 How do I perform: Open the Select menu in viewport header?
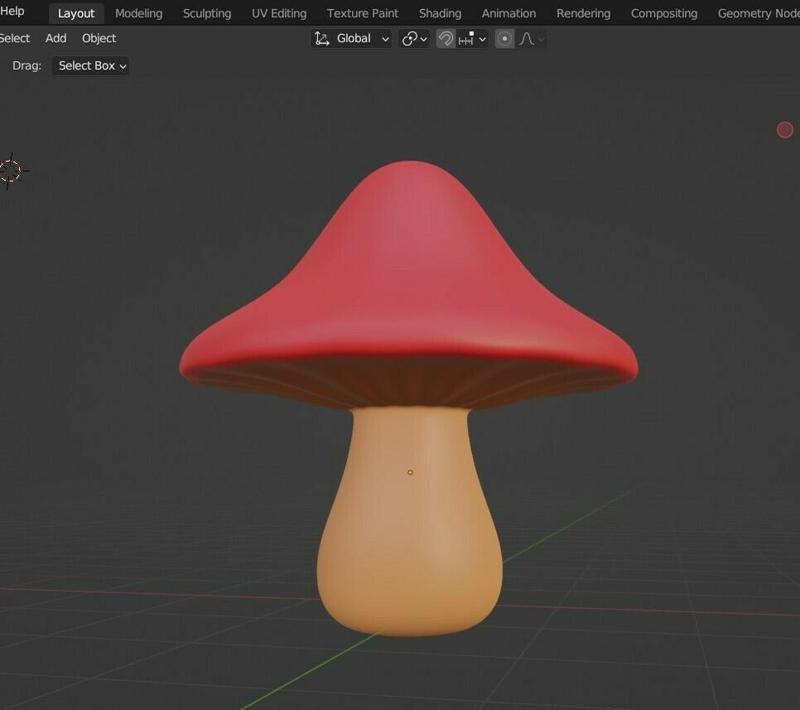[15, 38]
